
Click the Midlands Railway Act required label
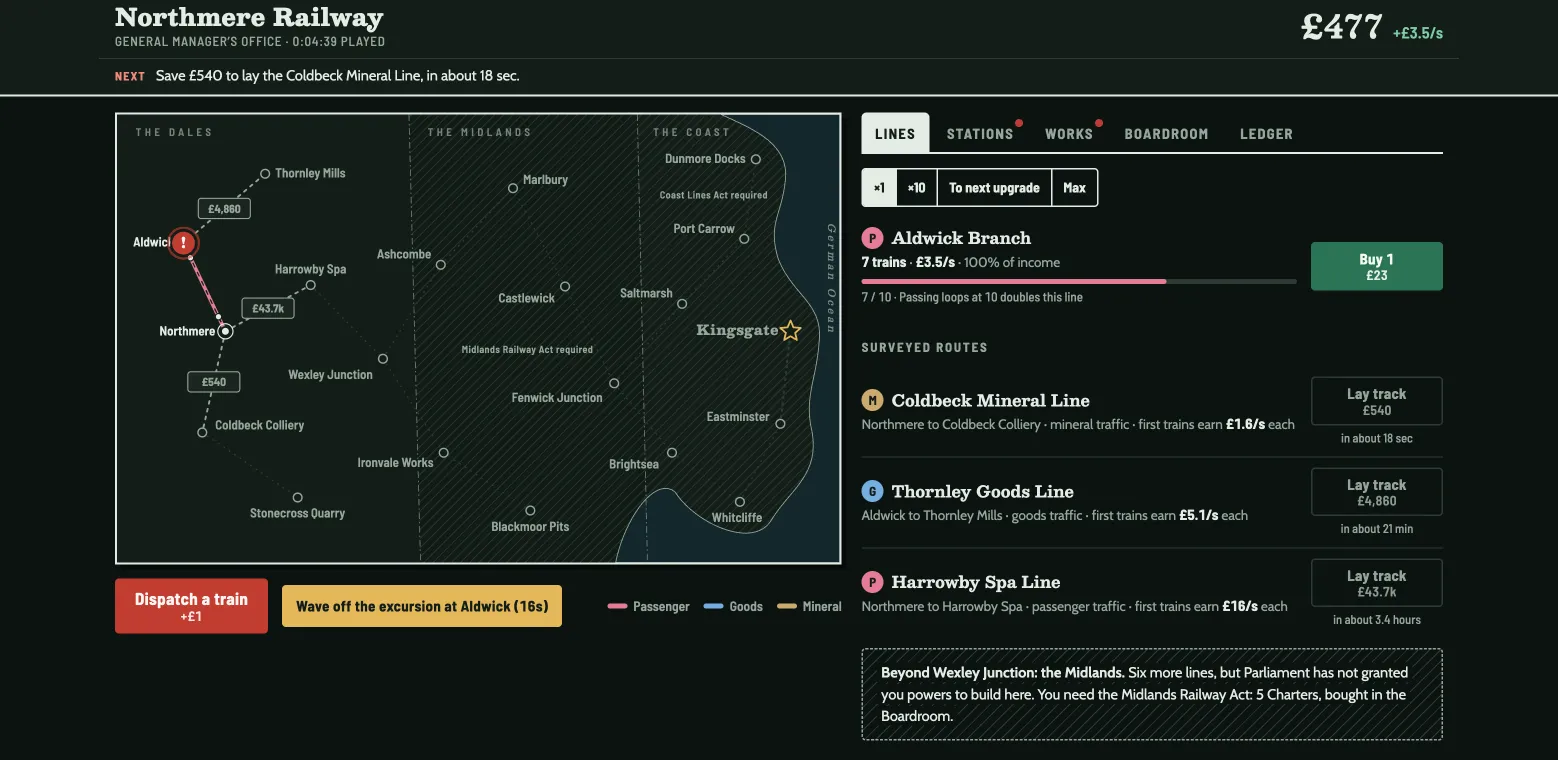527,350
